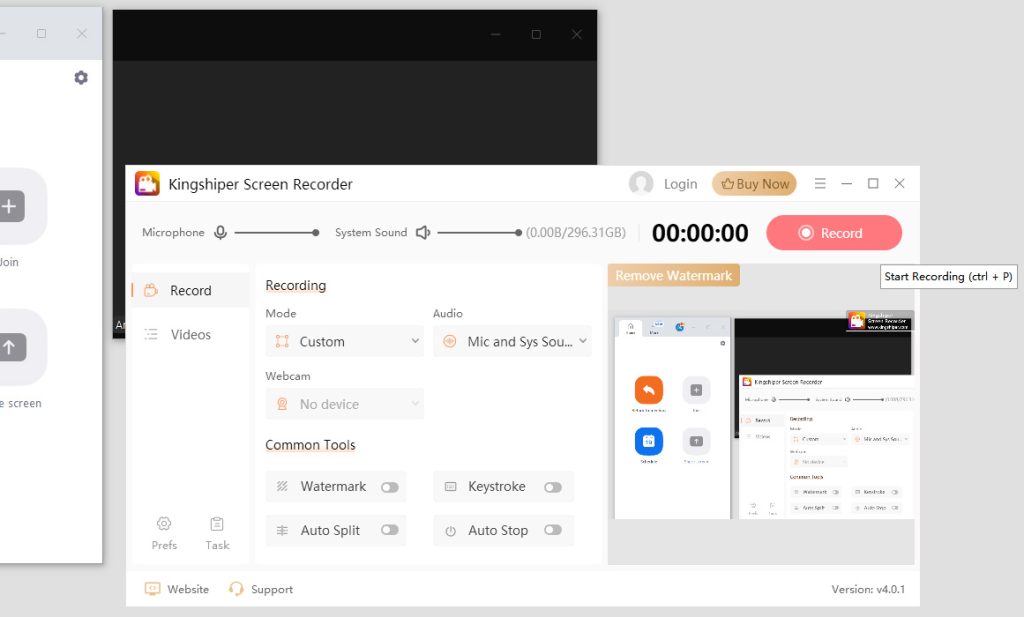Start recording with the red Record button
The height and width of the screenshot is (617, 1024).
pos(834,233)
